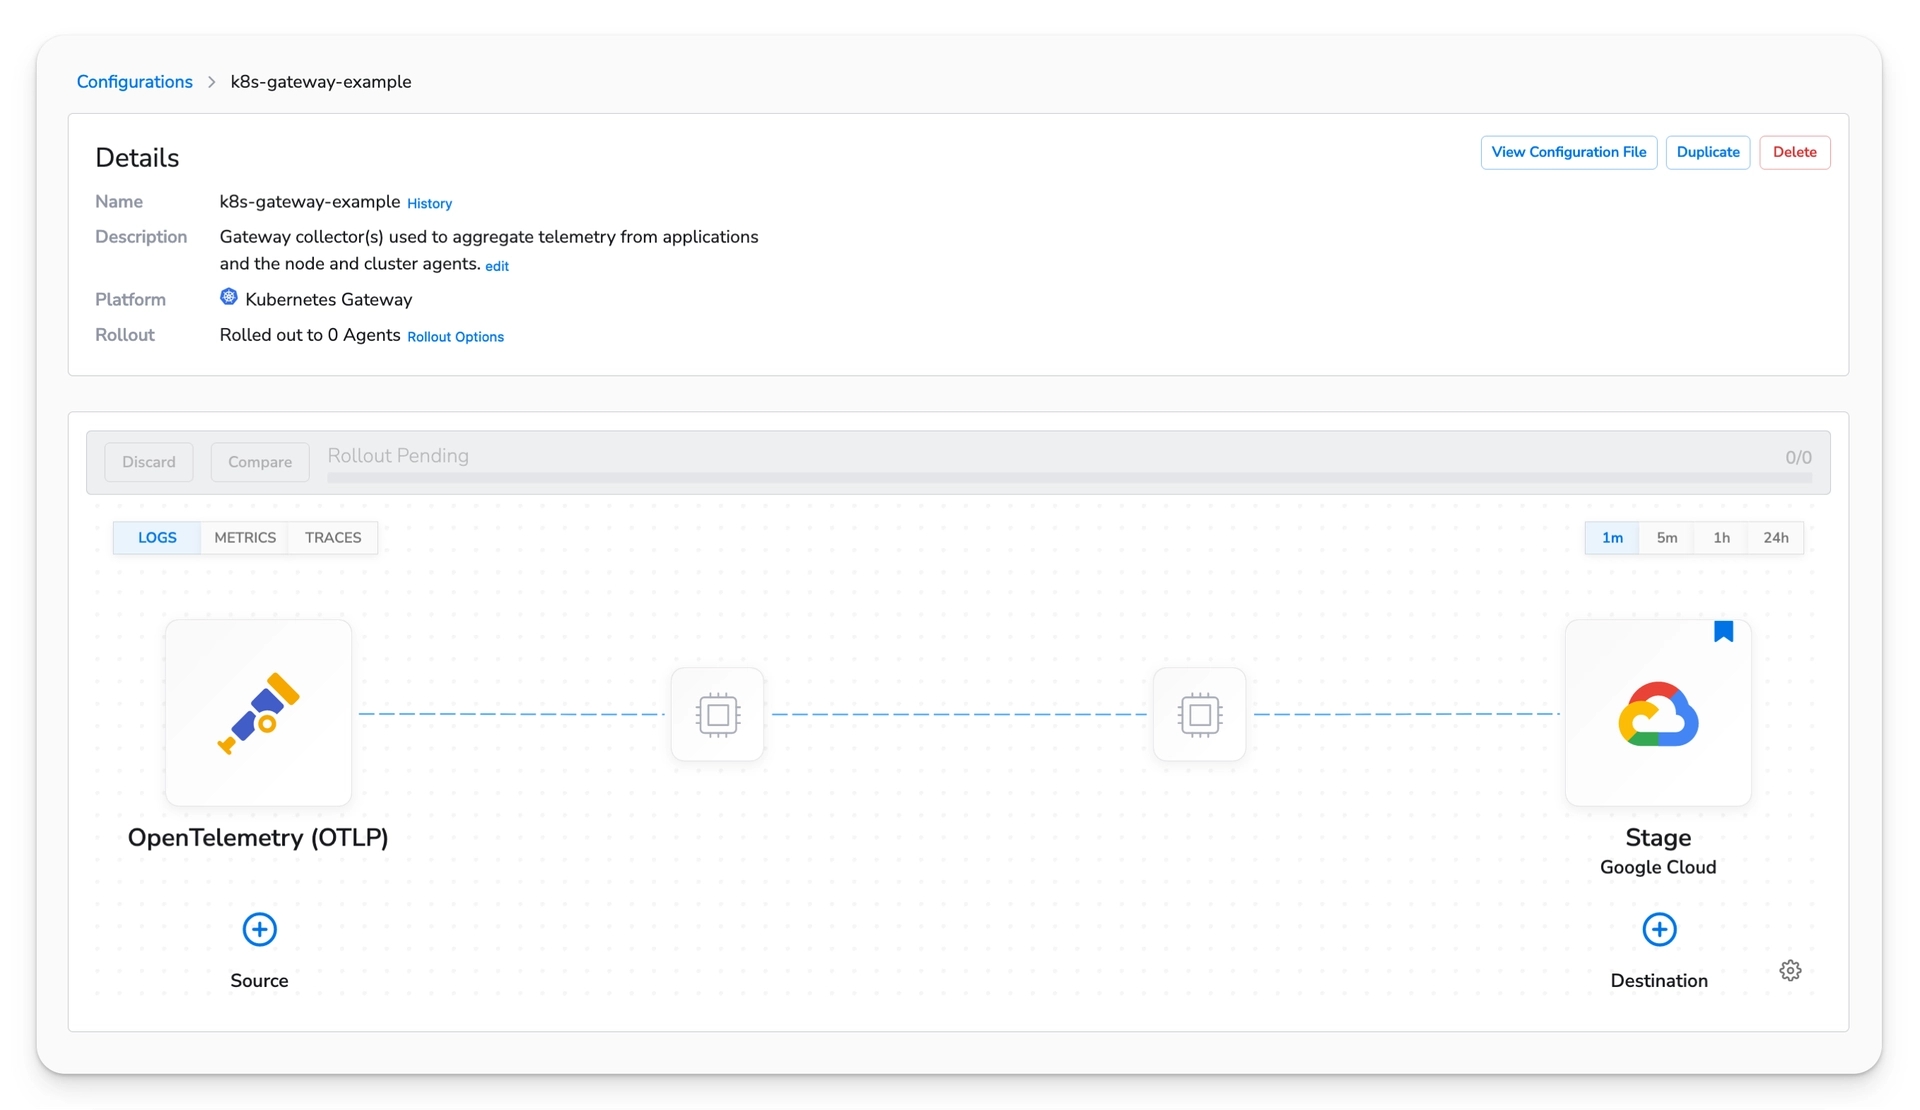Switch to the TRACES tab
1920x1110 pixels.
click(332, 537)
